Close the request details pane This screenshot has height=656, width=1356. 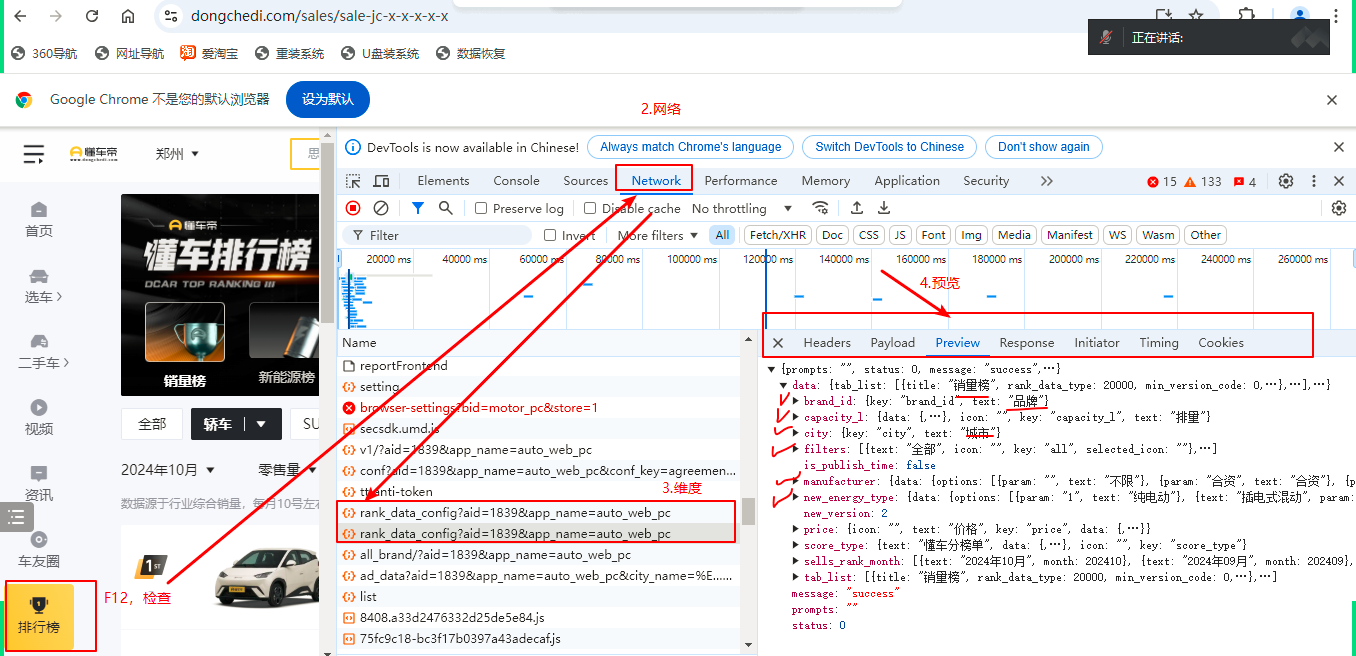coord(778,343)
